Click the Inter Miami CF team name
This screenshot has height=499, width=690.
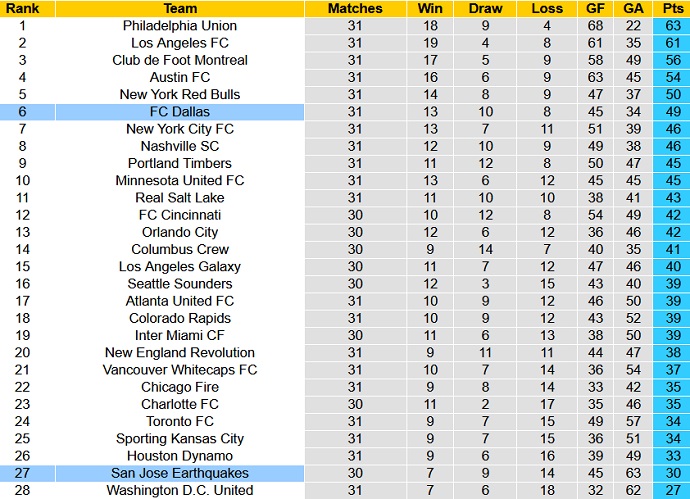tap(180, 335)
